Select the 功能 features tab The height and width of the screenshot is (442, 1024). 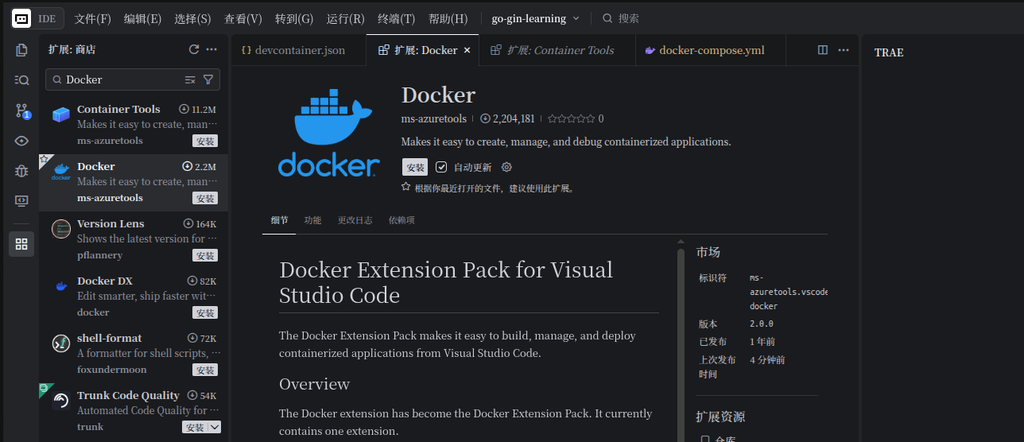tap(313, 220)
